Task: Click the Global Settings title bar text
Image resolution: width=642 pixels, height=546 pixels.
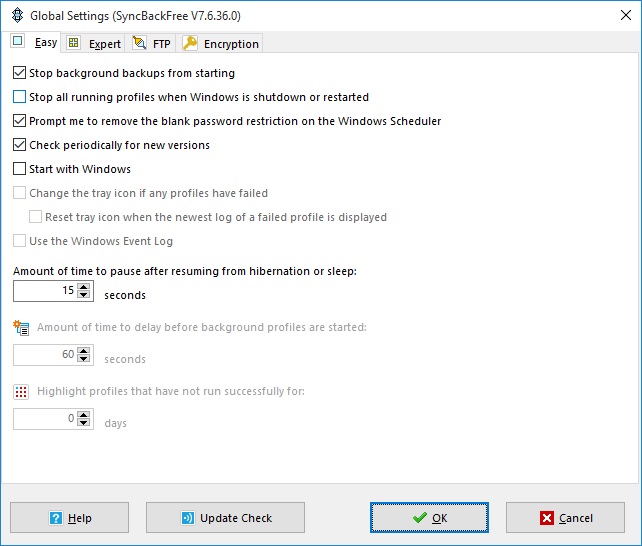Action: [136, 16]
